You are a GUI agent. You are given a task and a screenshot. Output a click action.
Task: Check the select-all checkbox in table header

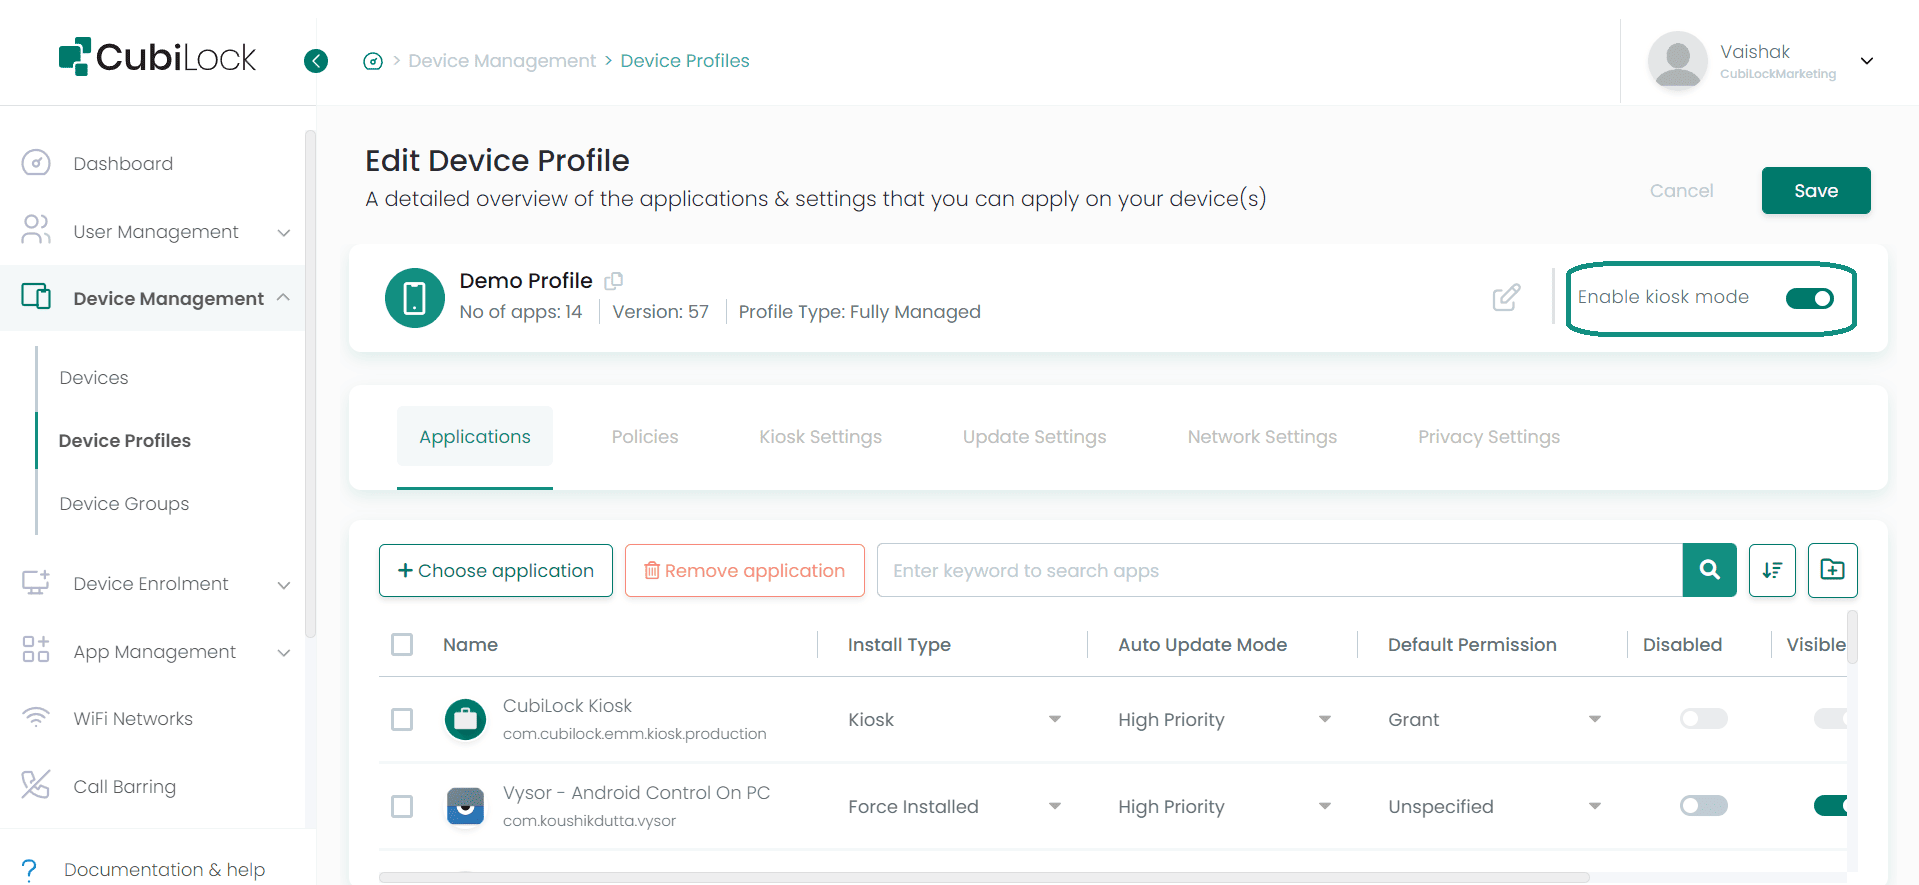click(x=402, y=645)
